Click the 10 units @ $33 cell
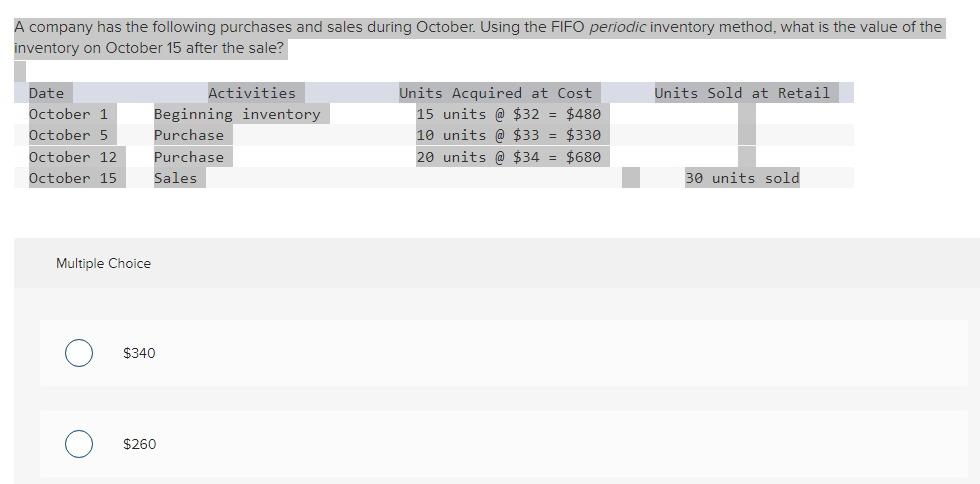980x484 pixels. [508, 135]
